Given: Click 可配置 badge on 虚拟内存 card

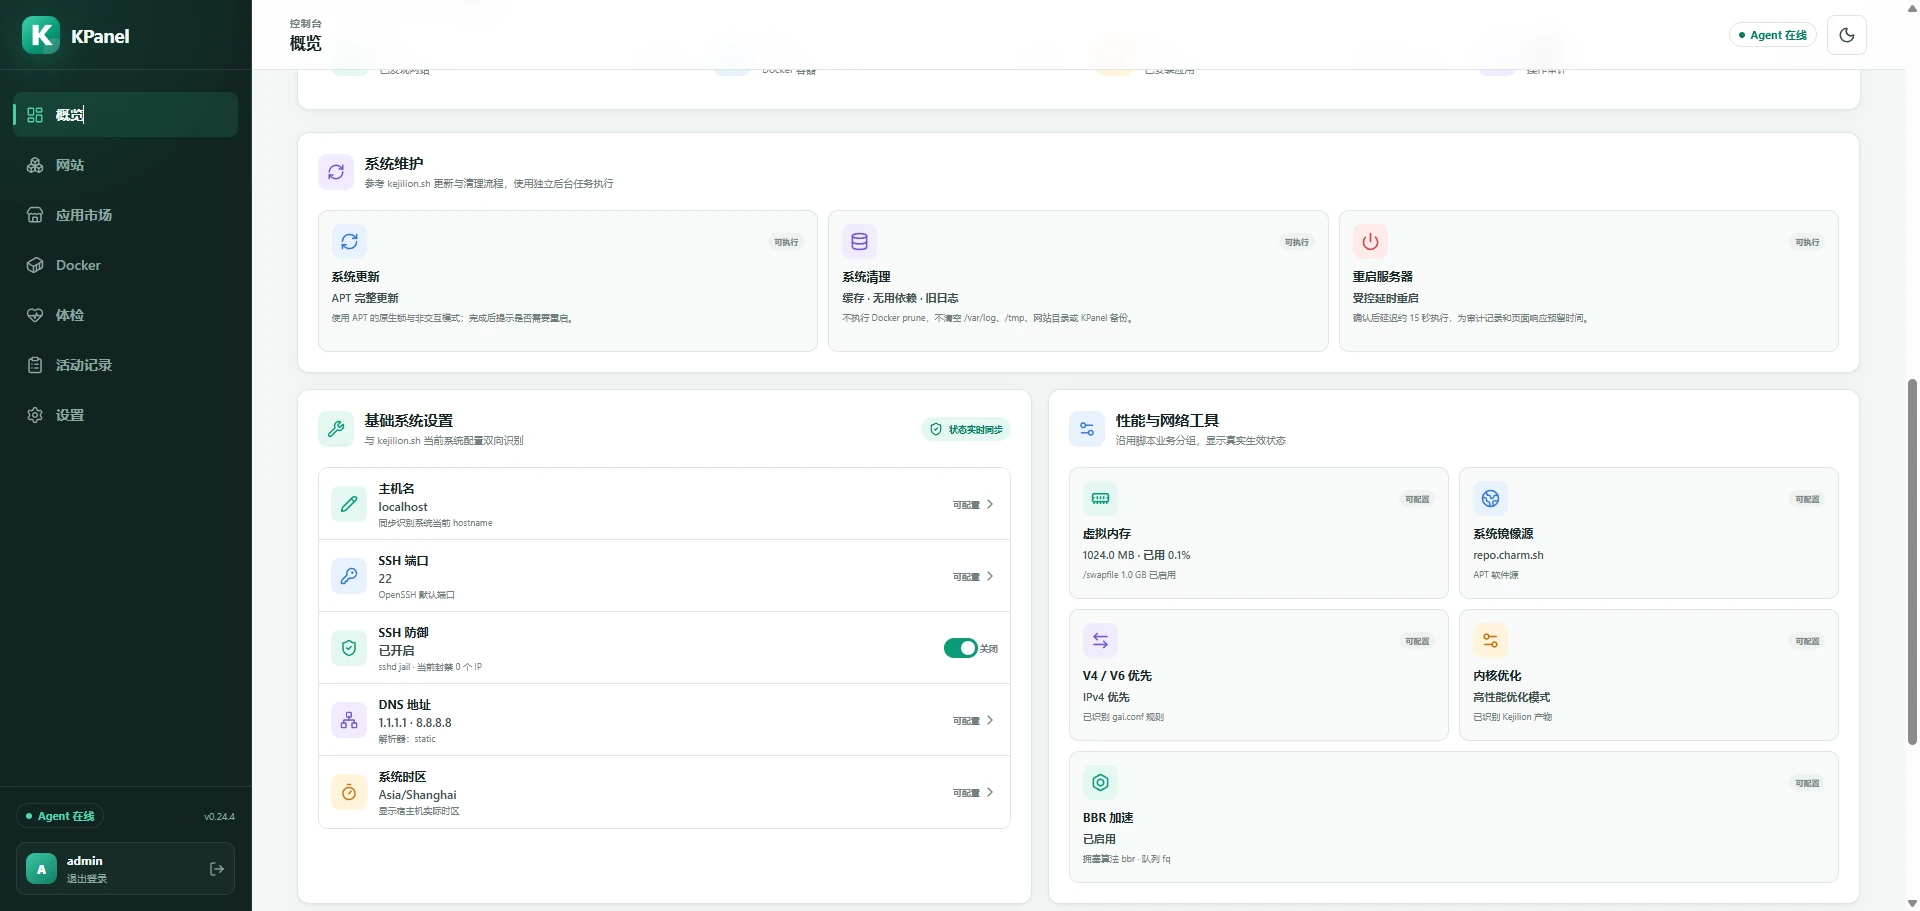Looking at the screenshot, I should [x=1417, y=499].
